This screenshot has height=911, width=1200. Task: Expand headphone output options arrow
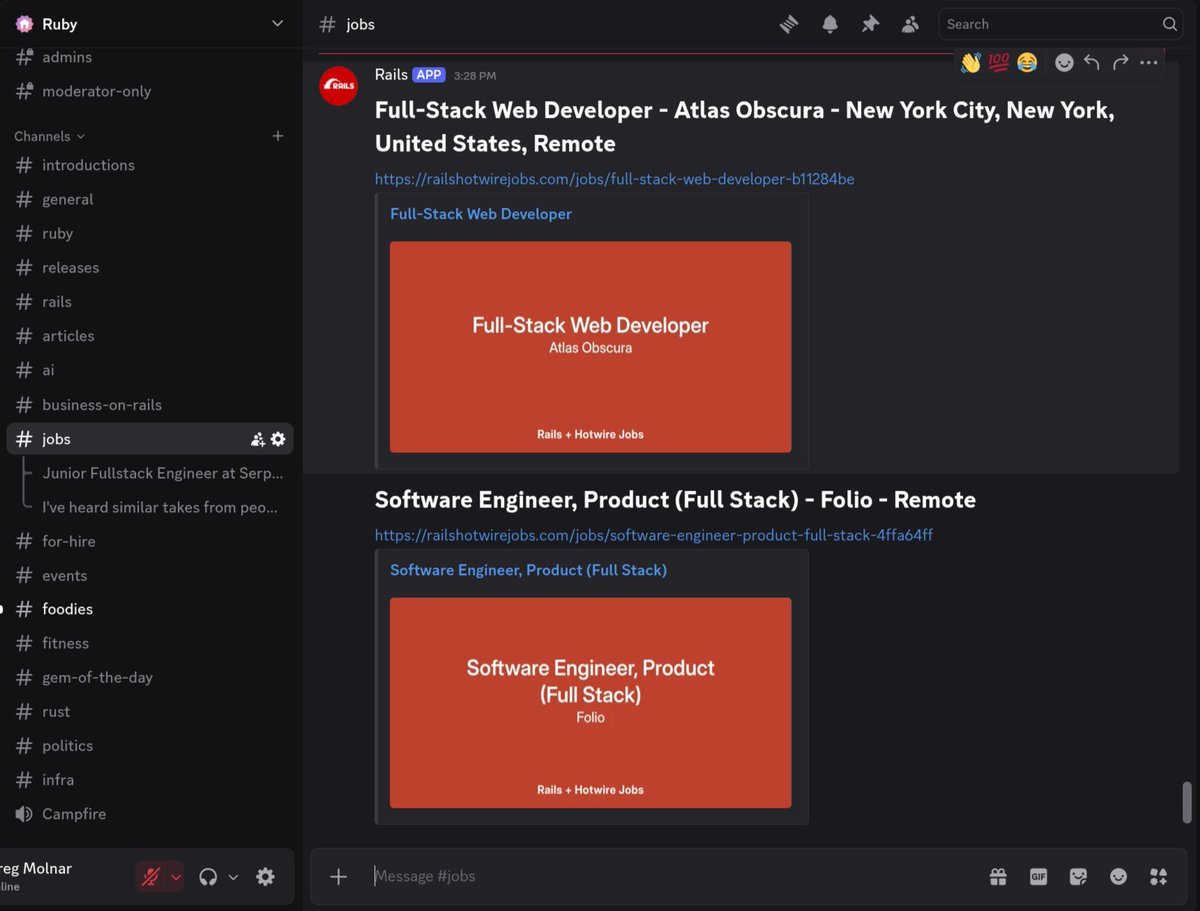pyautogui.click(x=233, y=877)
